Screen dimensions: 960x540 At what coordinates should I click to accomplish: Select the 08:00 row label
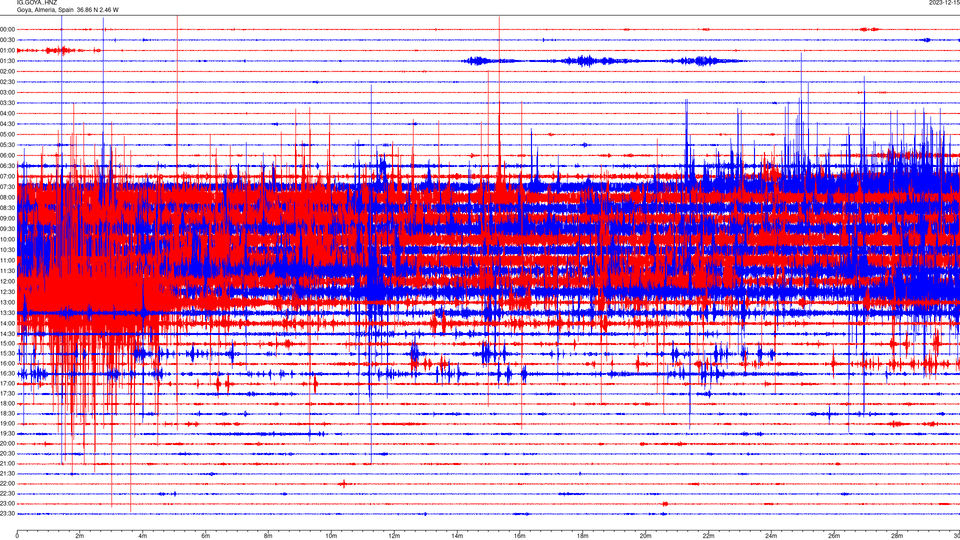click(x=8, y=197)
